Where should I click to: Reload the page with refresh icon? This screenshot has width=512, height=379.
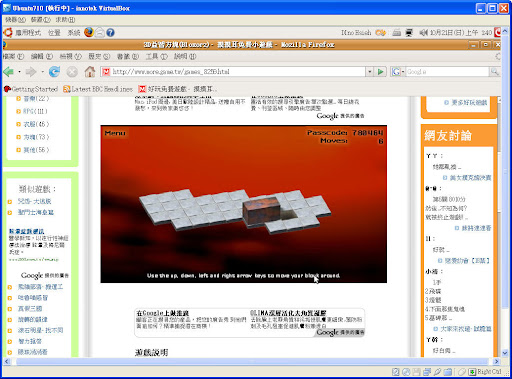pos(54,71)
